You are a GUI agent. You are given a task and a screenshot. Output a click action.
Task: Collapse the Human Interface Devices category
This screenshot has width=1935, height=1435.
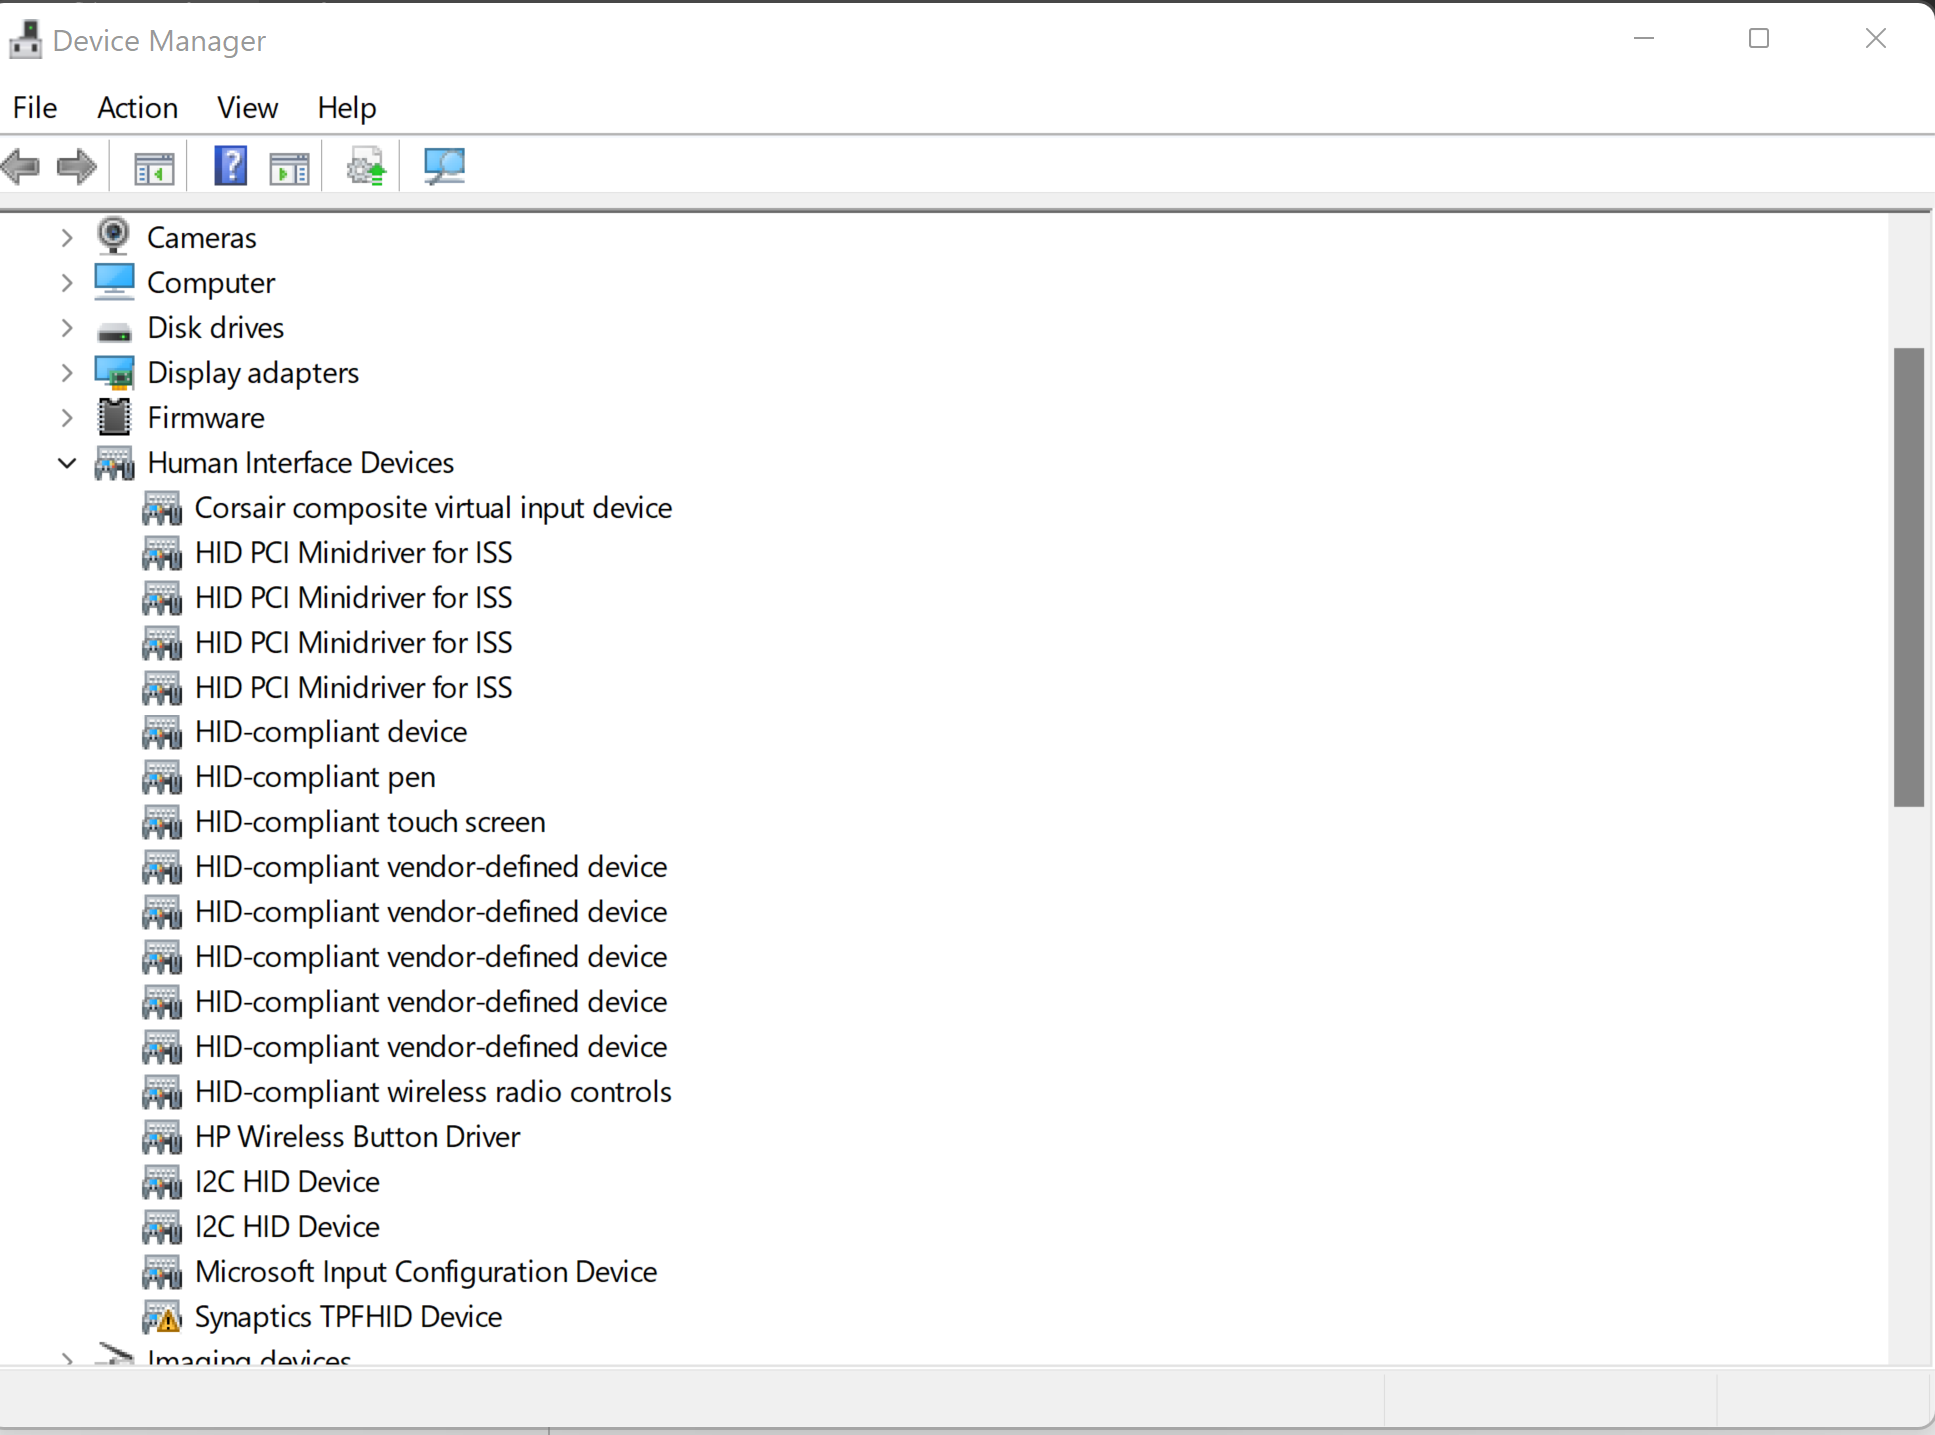67,463
